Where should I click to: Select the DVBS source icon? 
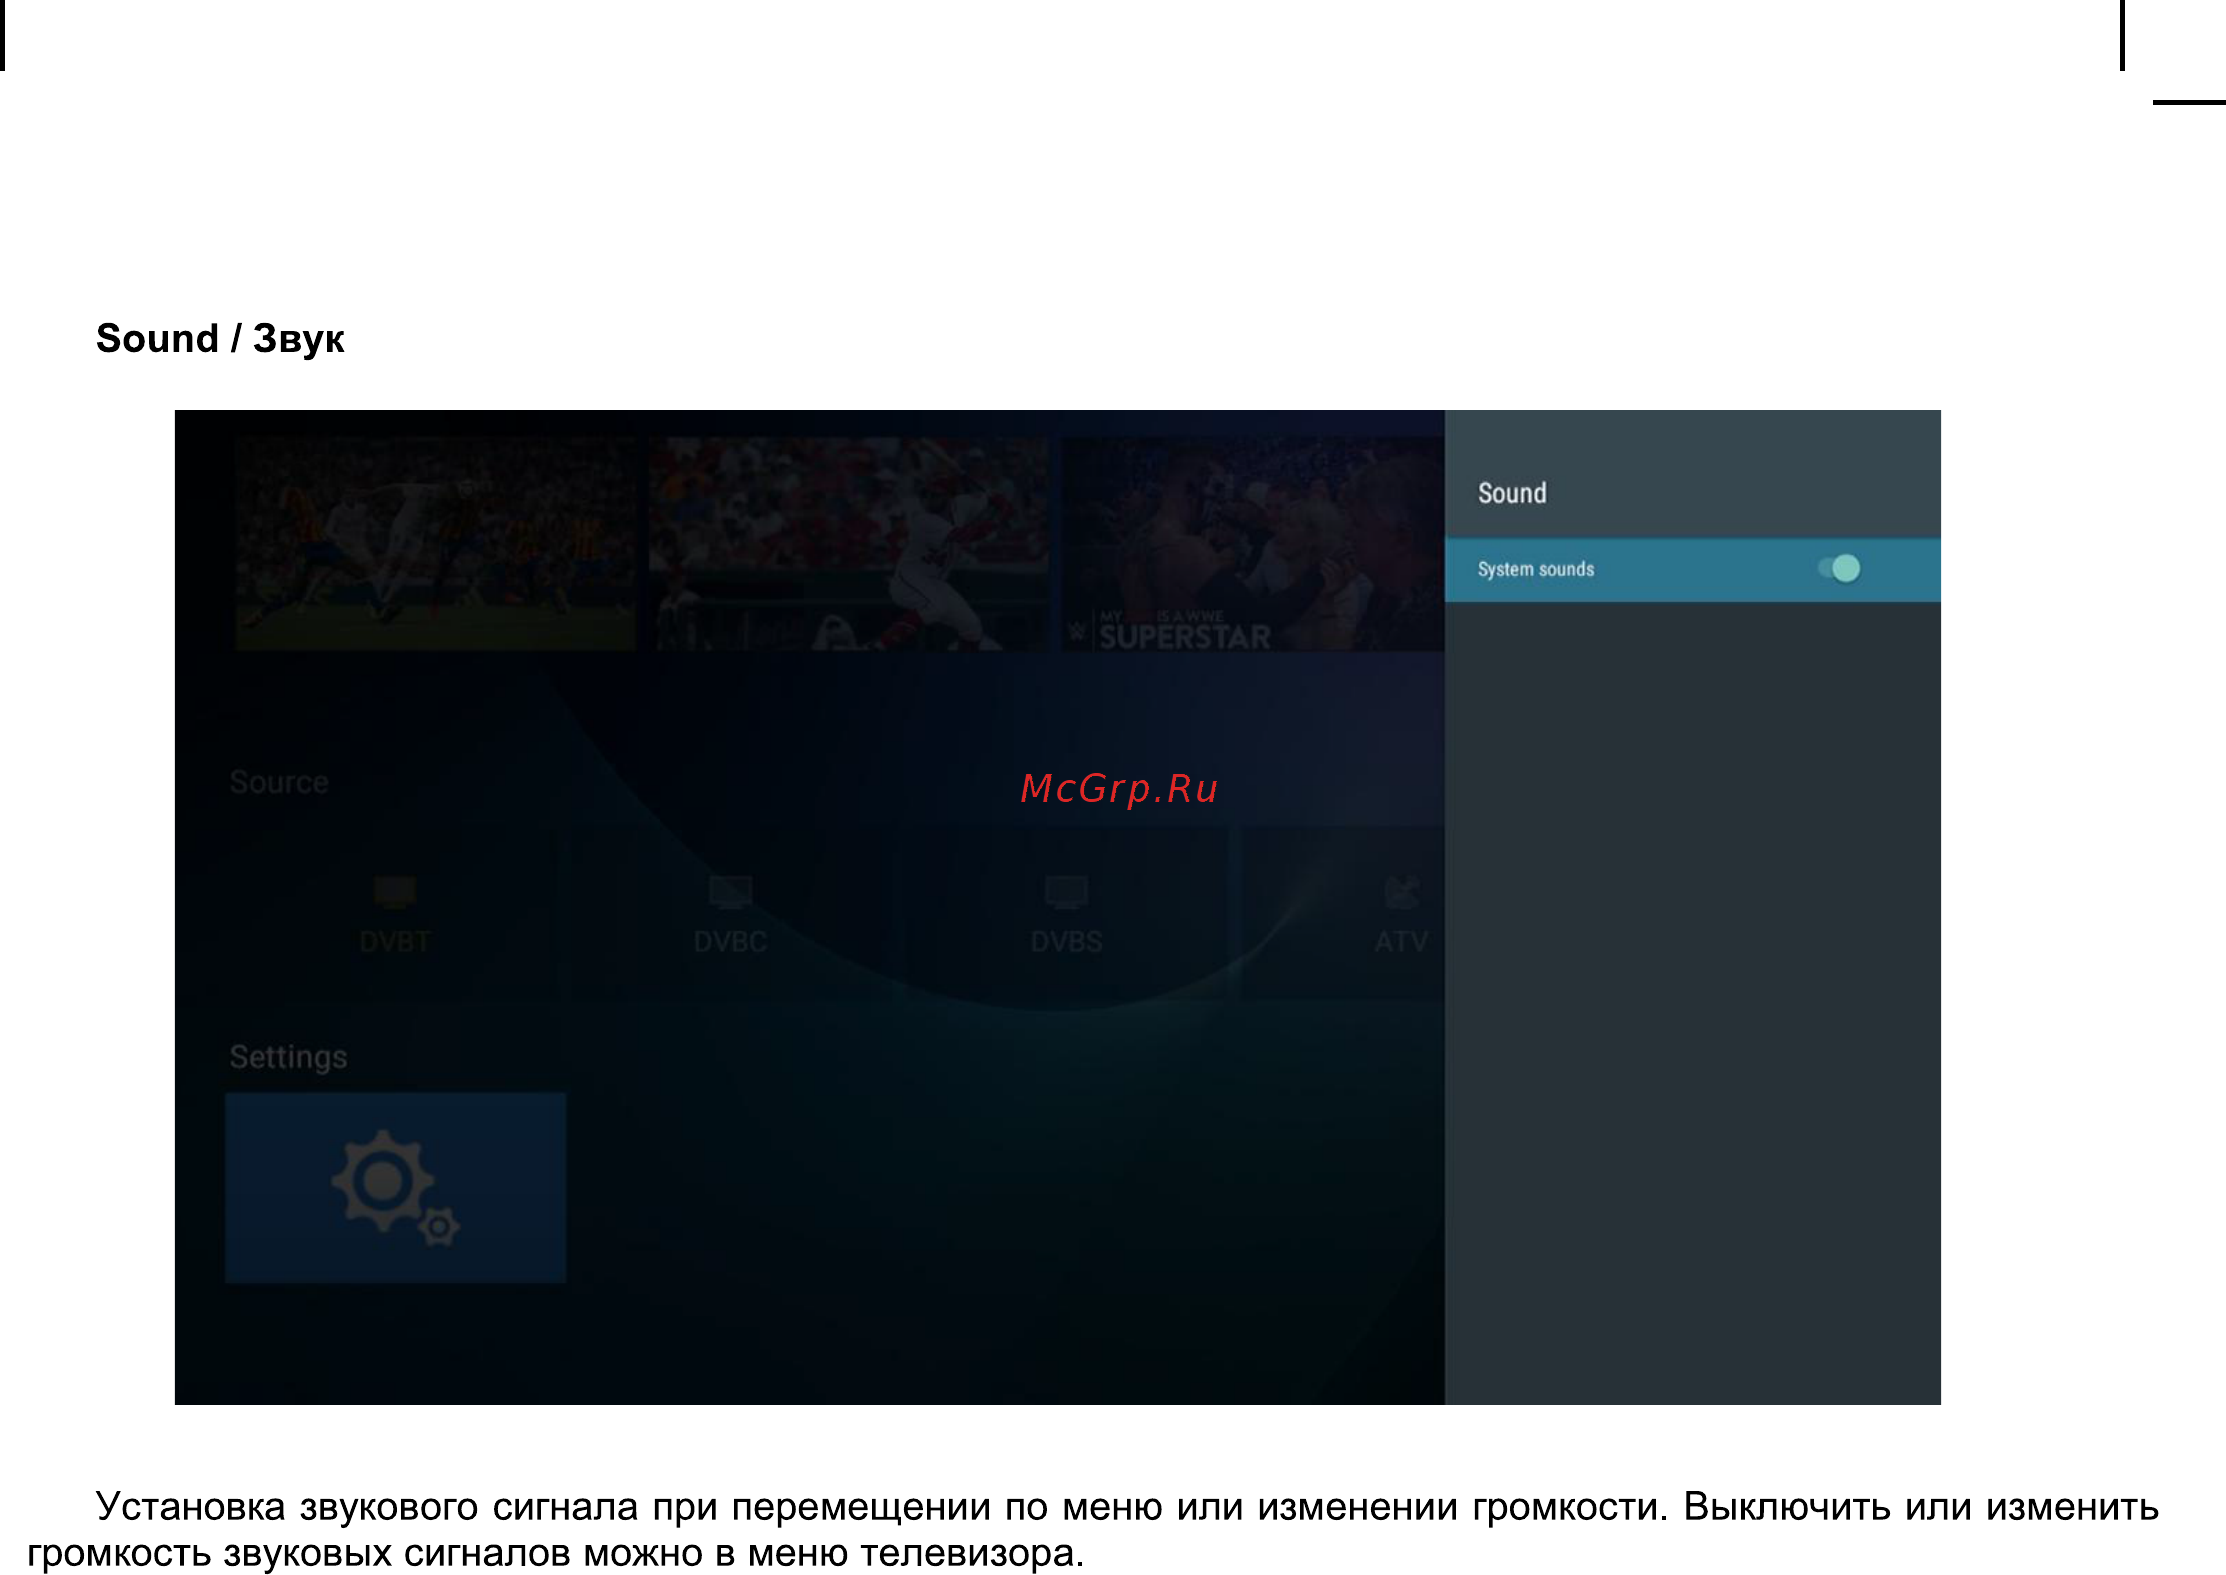tap(1066, 890)
